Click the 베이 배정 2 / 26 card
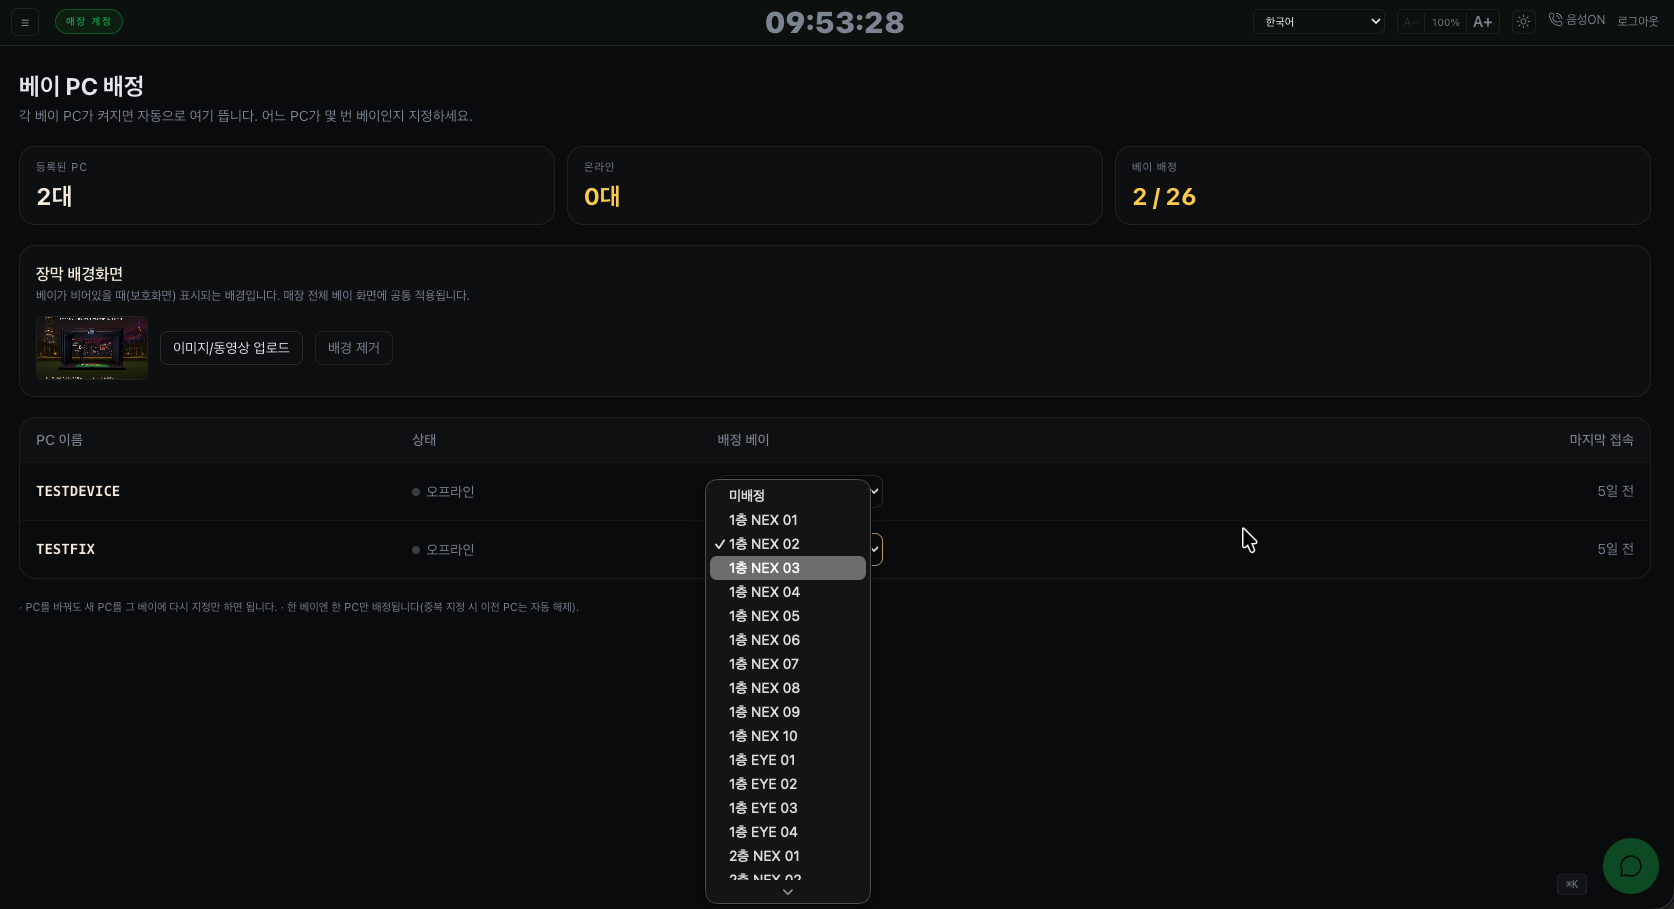Screen dimensions: 1674x909 [x=1383, y=185]
